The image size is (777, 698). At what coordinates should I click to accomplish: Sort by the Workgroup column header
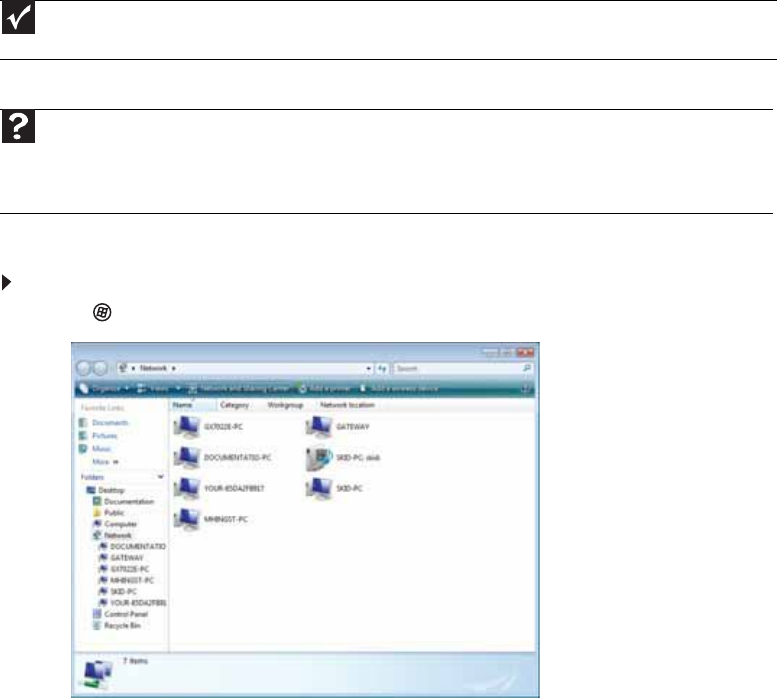[x=285, y=405]
